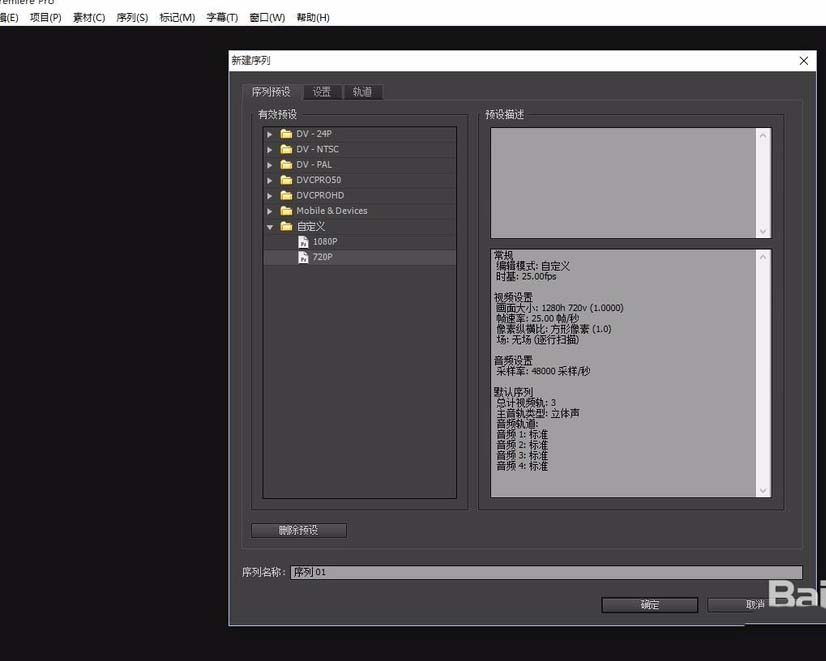Click the 序列名称 input field
The height and width of the screenshot is (661, 826).
[546, 572]
